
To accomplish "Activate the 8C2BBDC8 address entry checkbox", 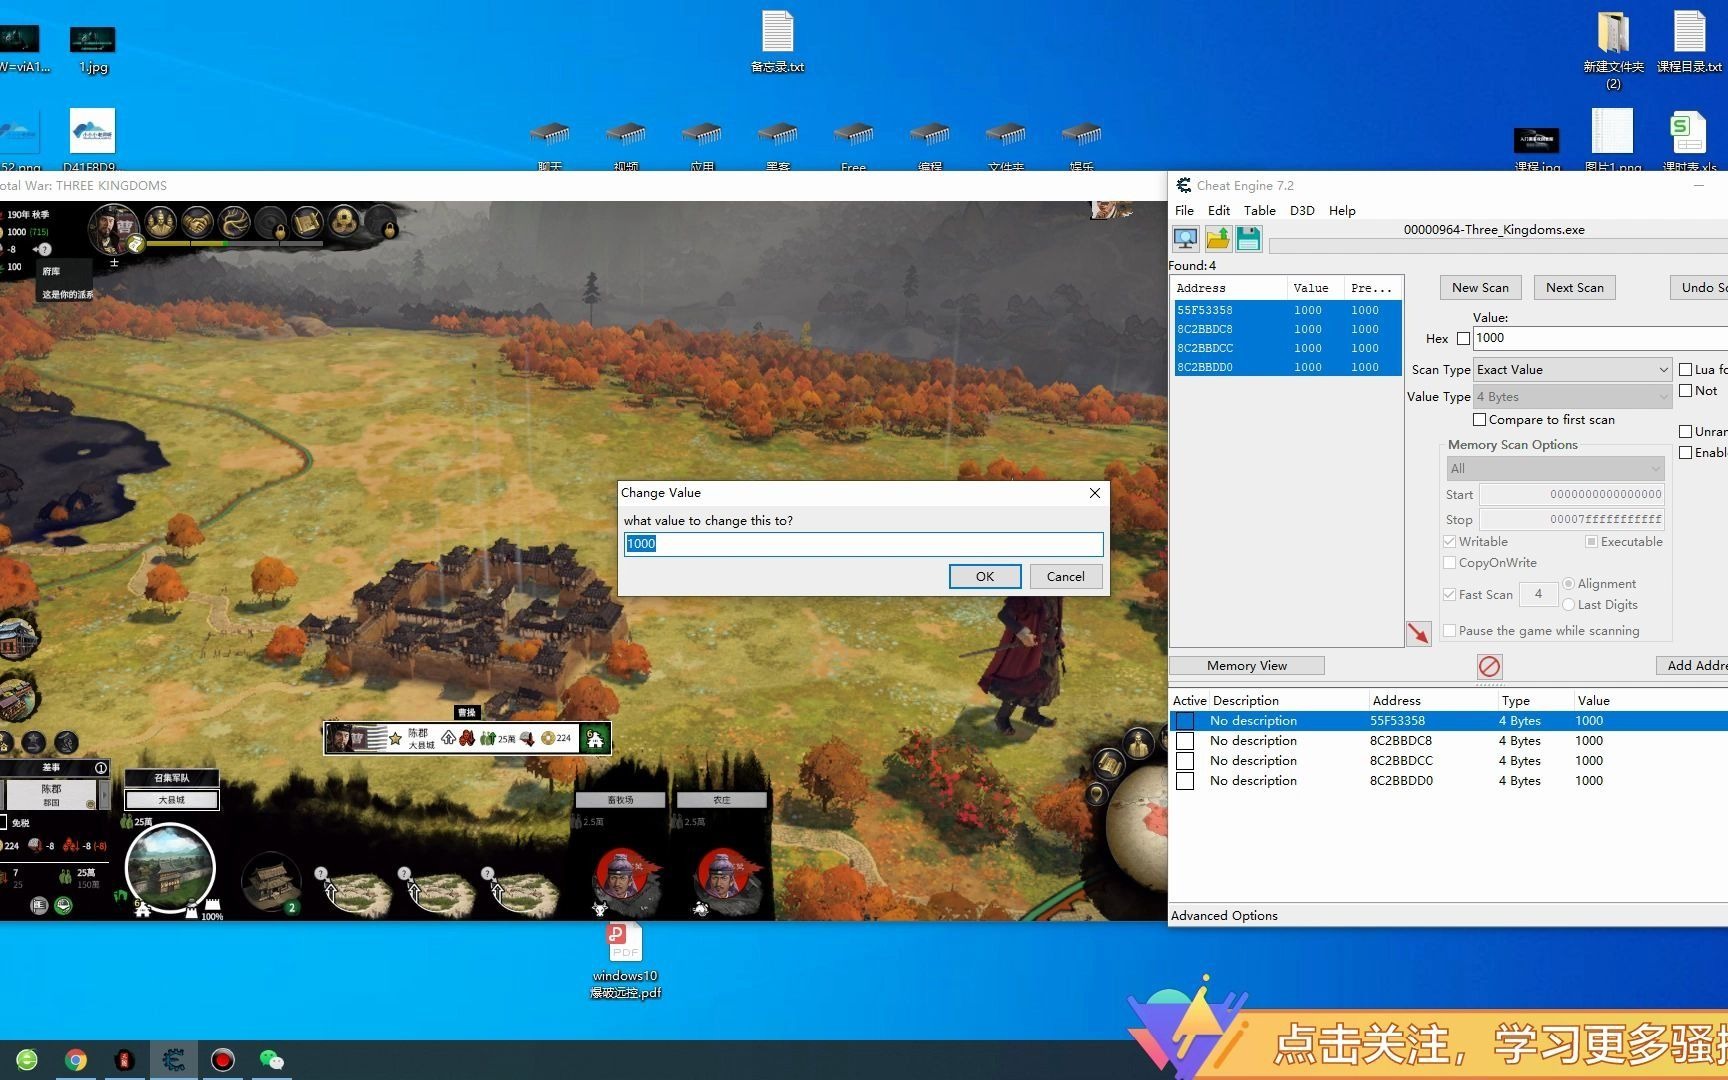I will (1185, 741).
